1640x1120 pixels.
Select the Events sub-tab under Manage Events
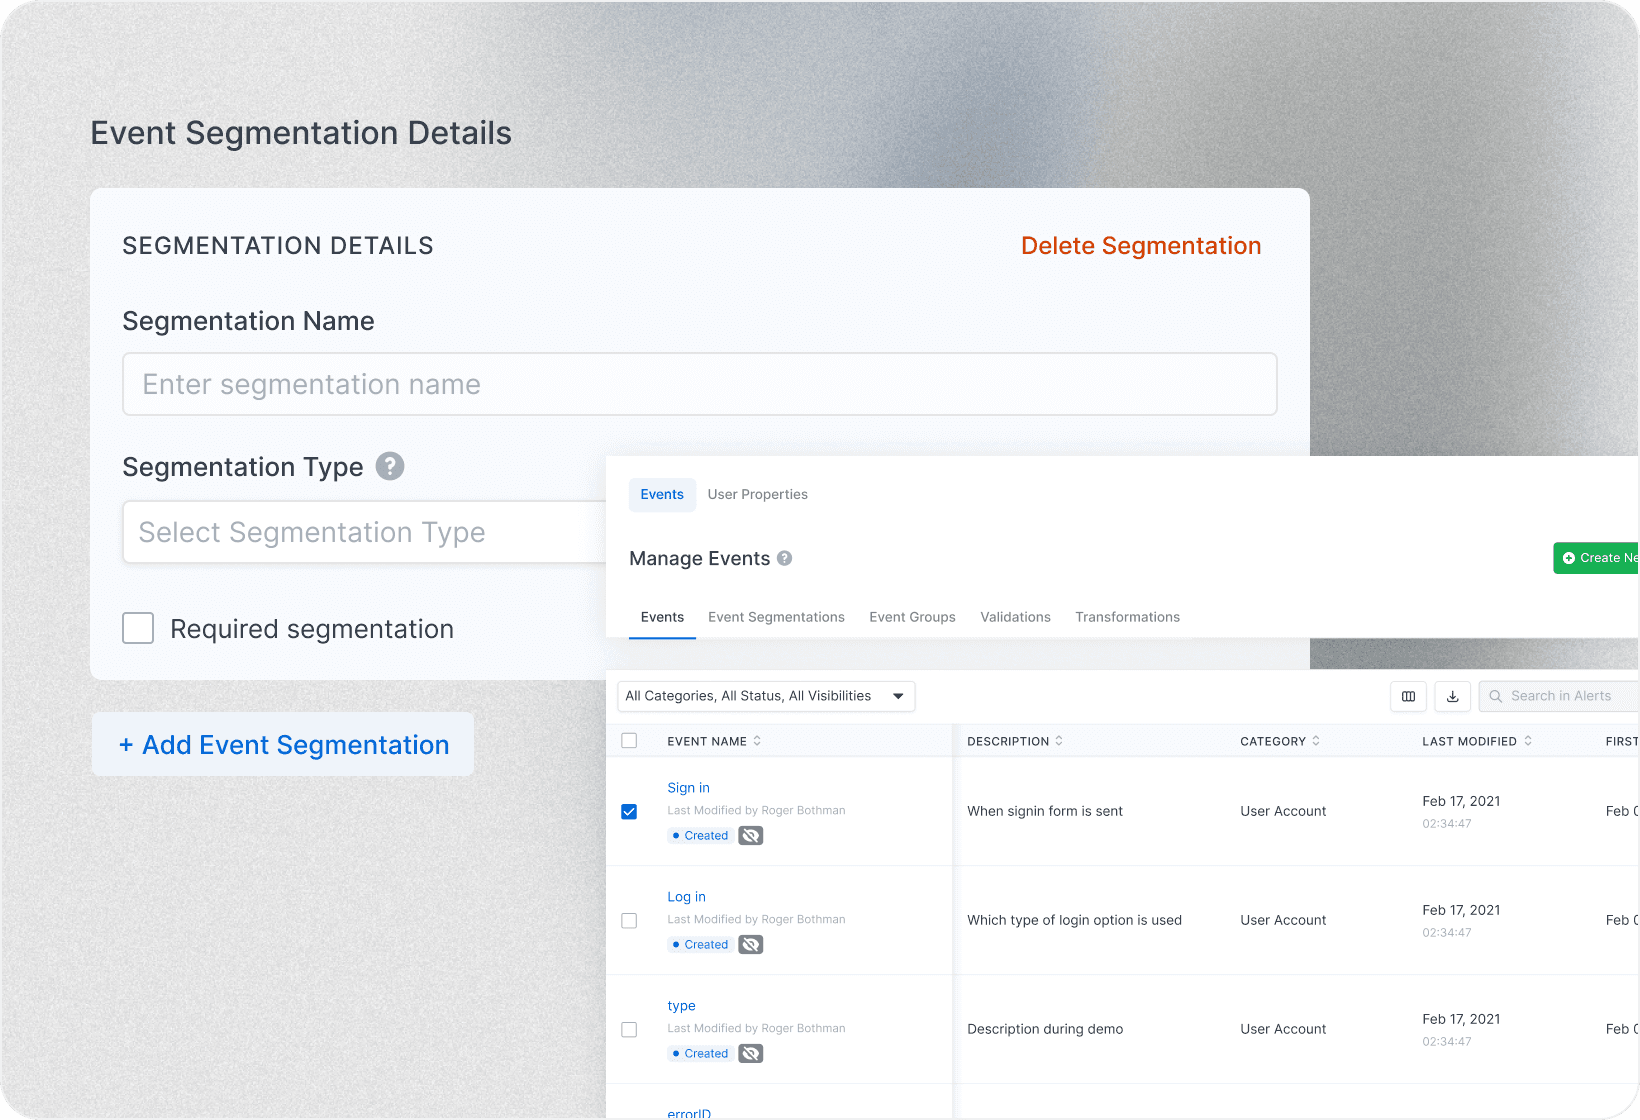662,617
